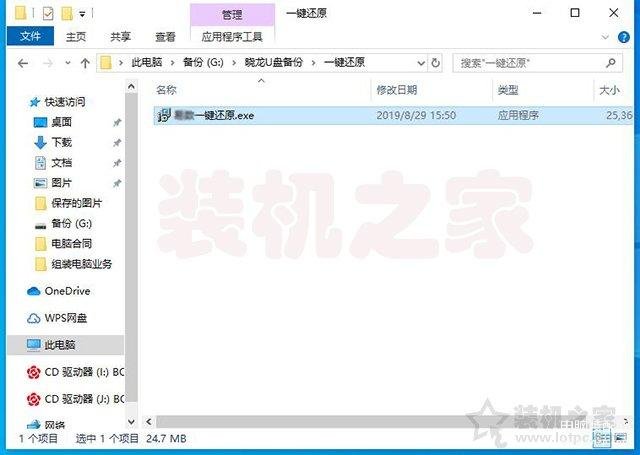Sort by the 修改日期 column header
The height and width of the screenshot is (455, 640).
(397, 90)
